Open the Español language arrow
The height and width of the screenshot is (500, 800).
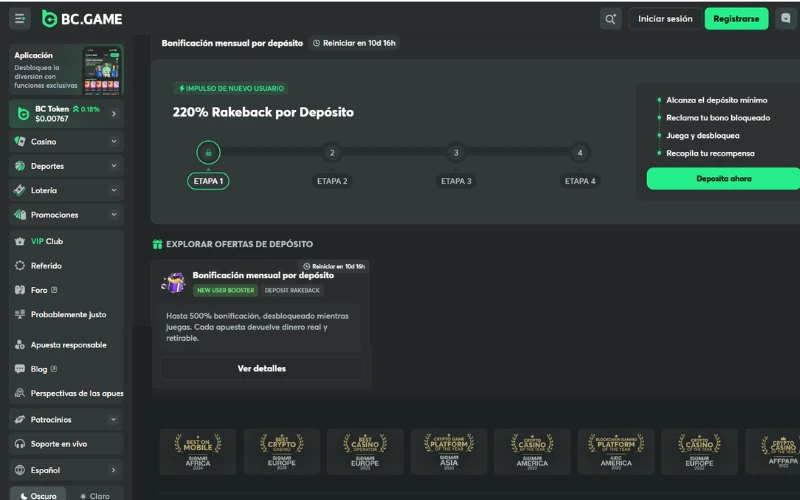[113, 470]
